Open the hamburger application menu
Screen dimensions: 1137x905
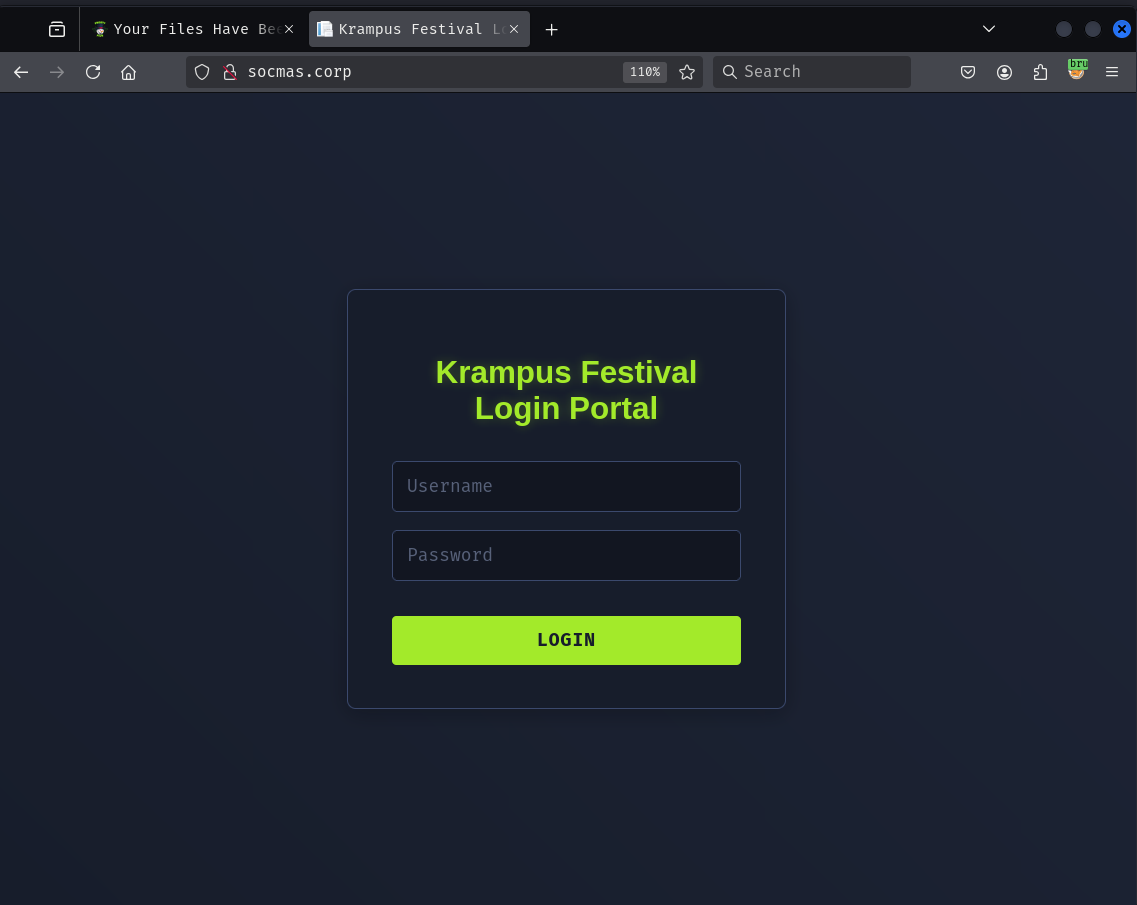click(x=1112, y=72)
